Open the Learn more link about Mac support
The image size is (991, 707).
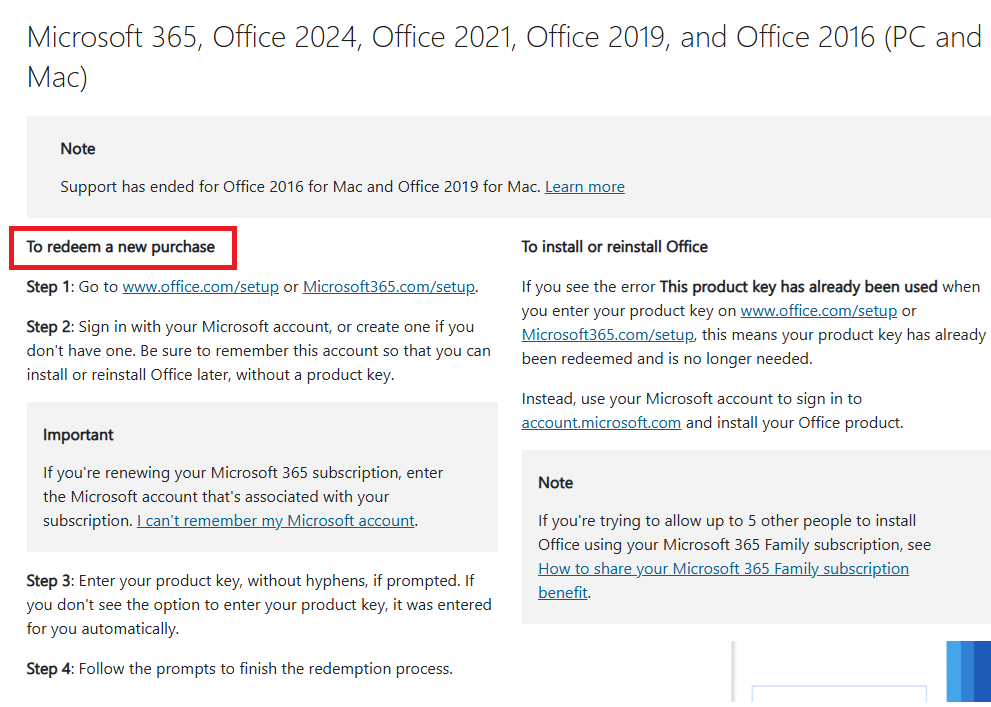coord(585,186)
